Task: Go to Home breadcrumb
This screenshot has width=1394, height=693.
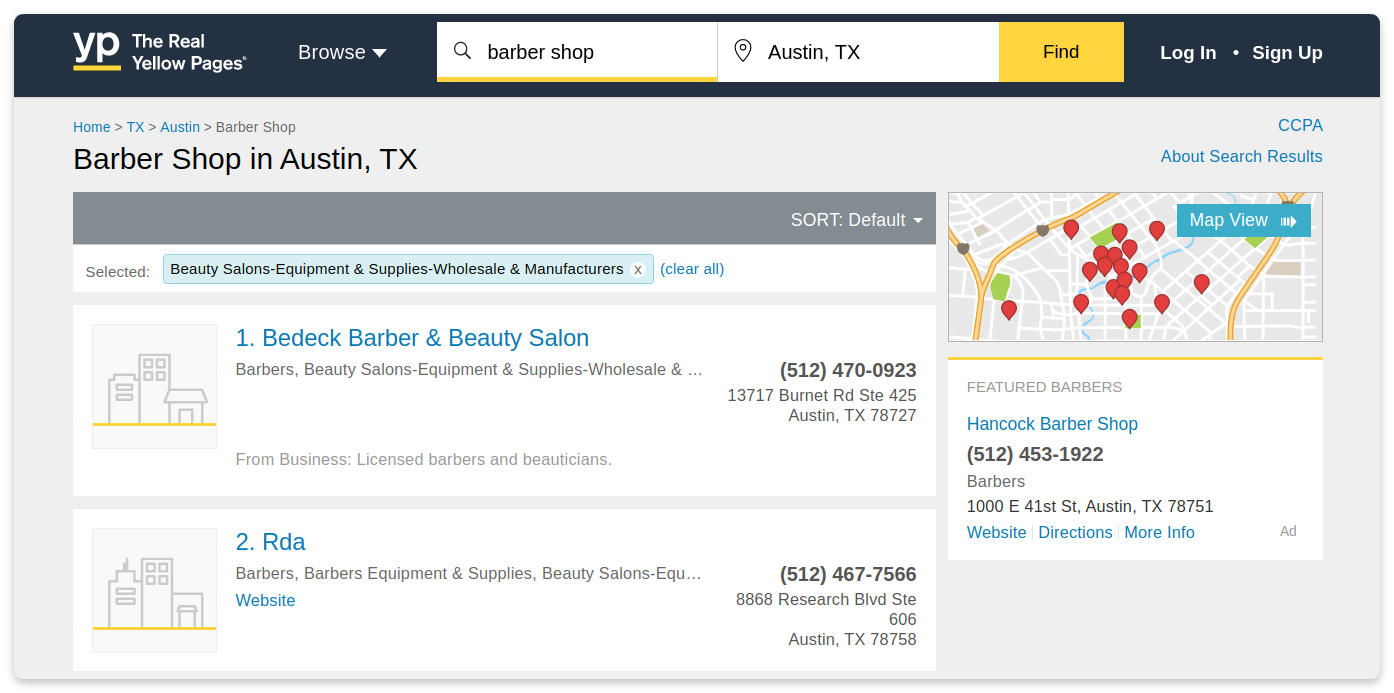Action: coord(92,127)
